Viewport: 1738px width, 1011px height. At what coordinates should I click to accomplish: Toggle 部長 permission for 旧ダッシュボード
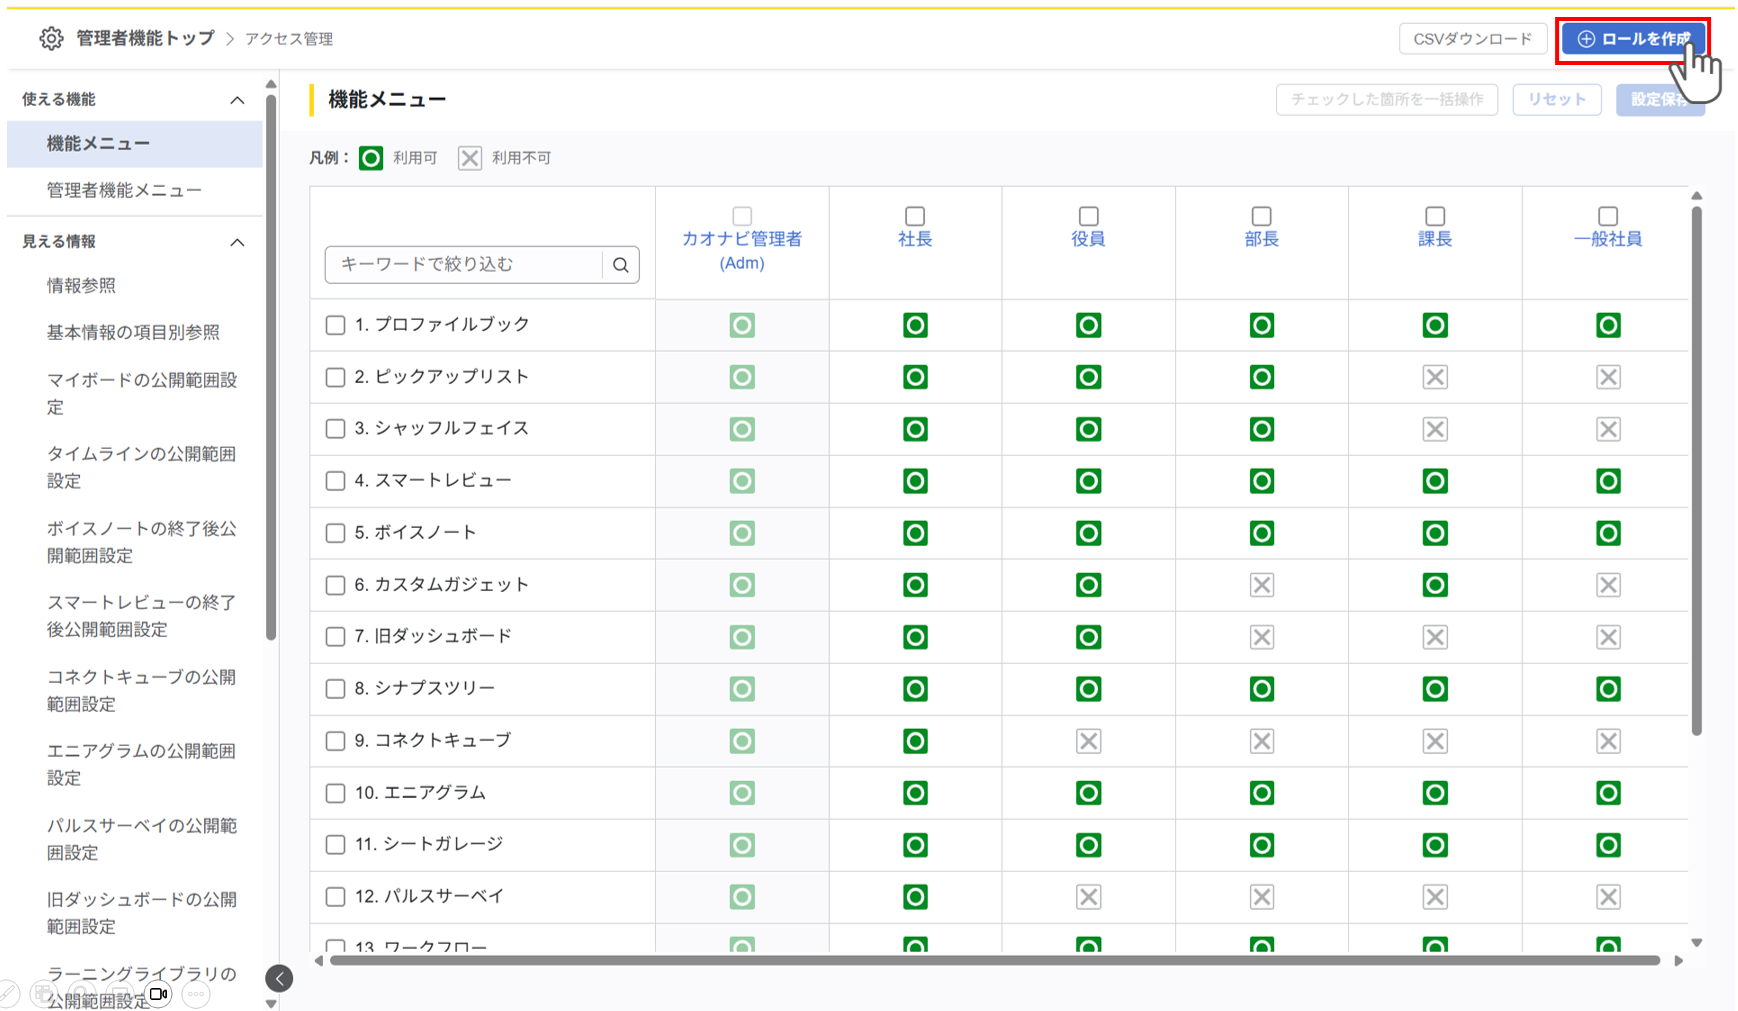pos(1262,637)
